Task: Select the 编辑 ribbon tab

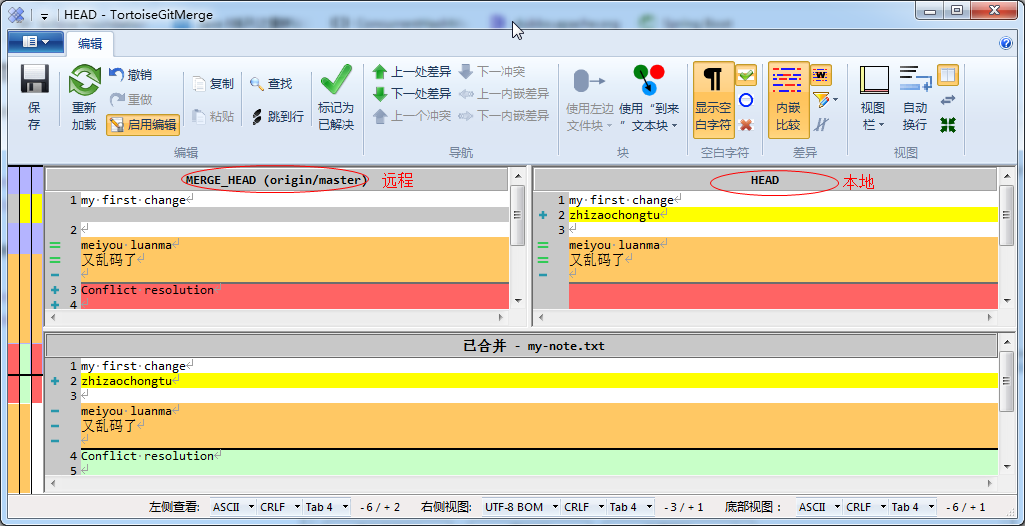Action: [x=90, y=44]
